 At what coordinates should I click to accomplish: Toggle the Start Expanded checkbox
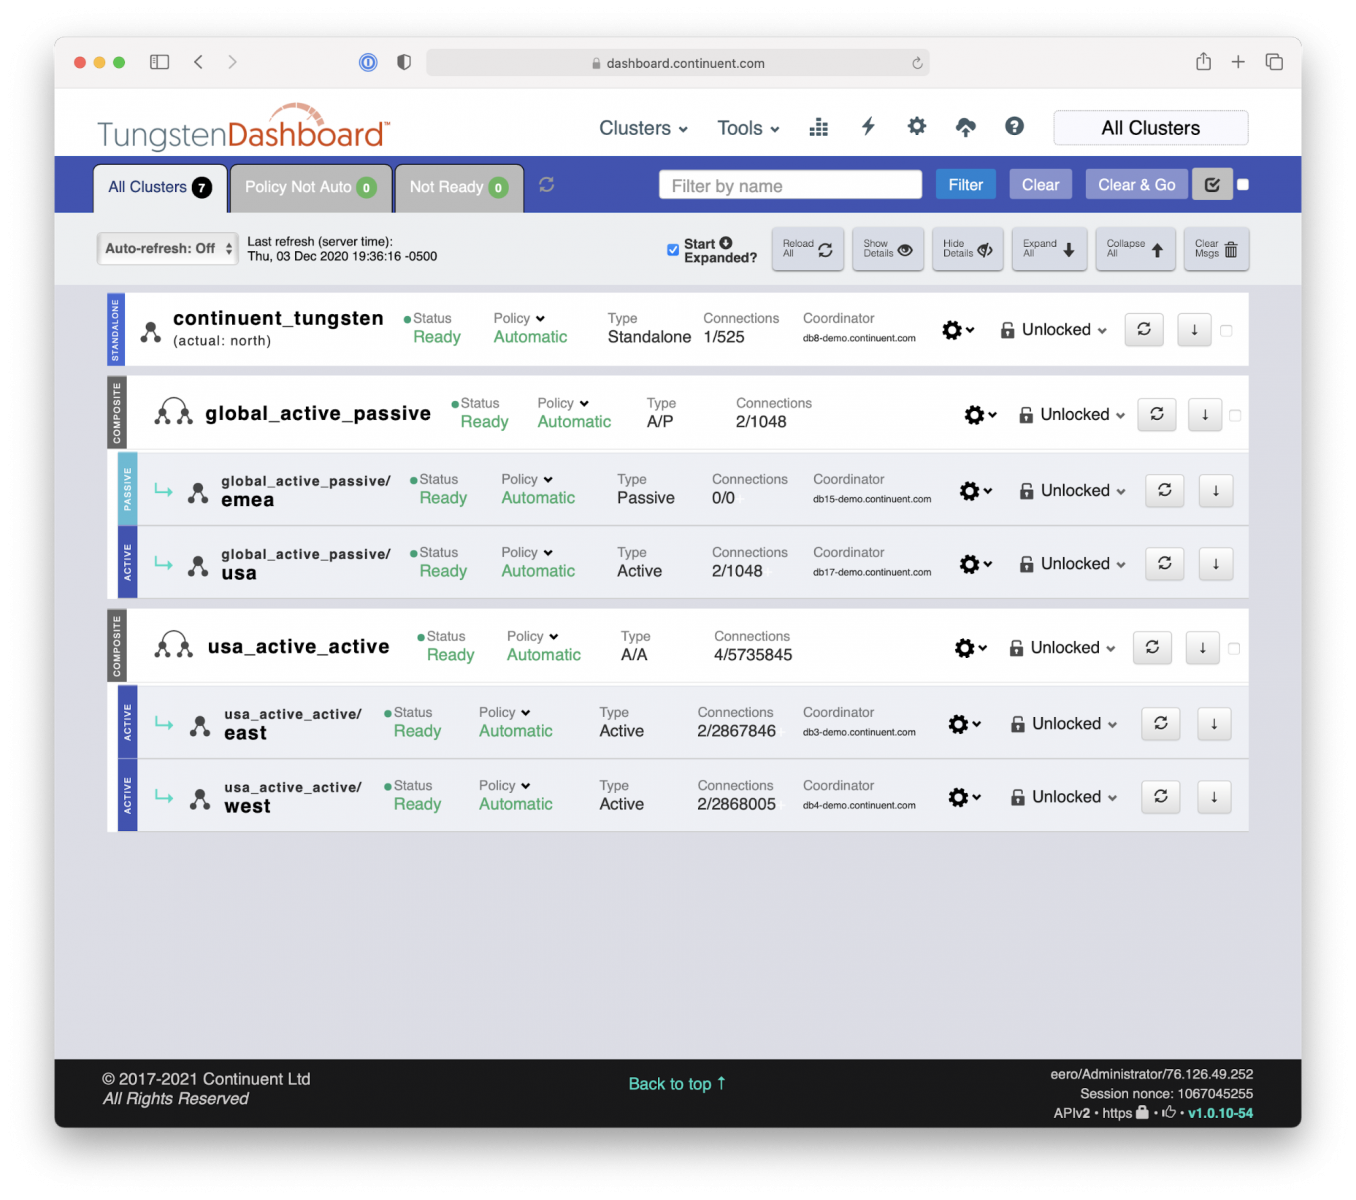coord(673,250)
